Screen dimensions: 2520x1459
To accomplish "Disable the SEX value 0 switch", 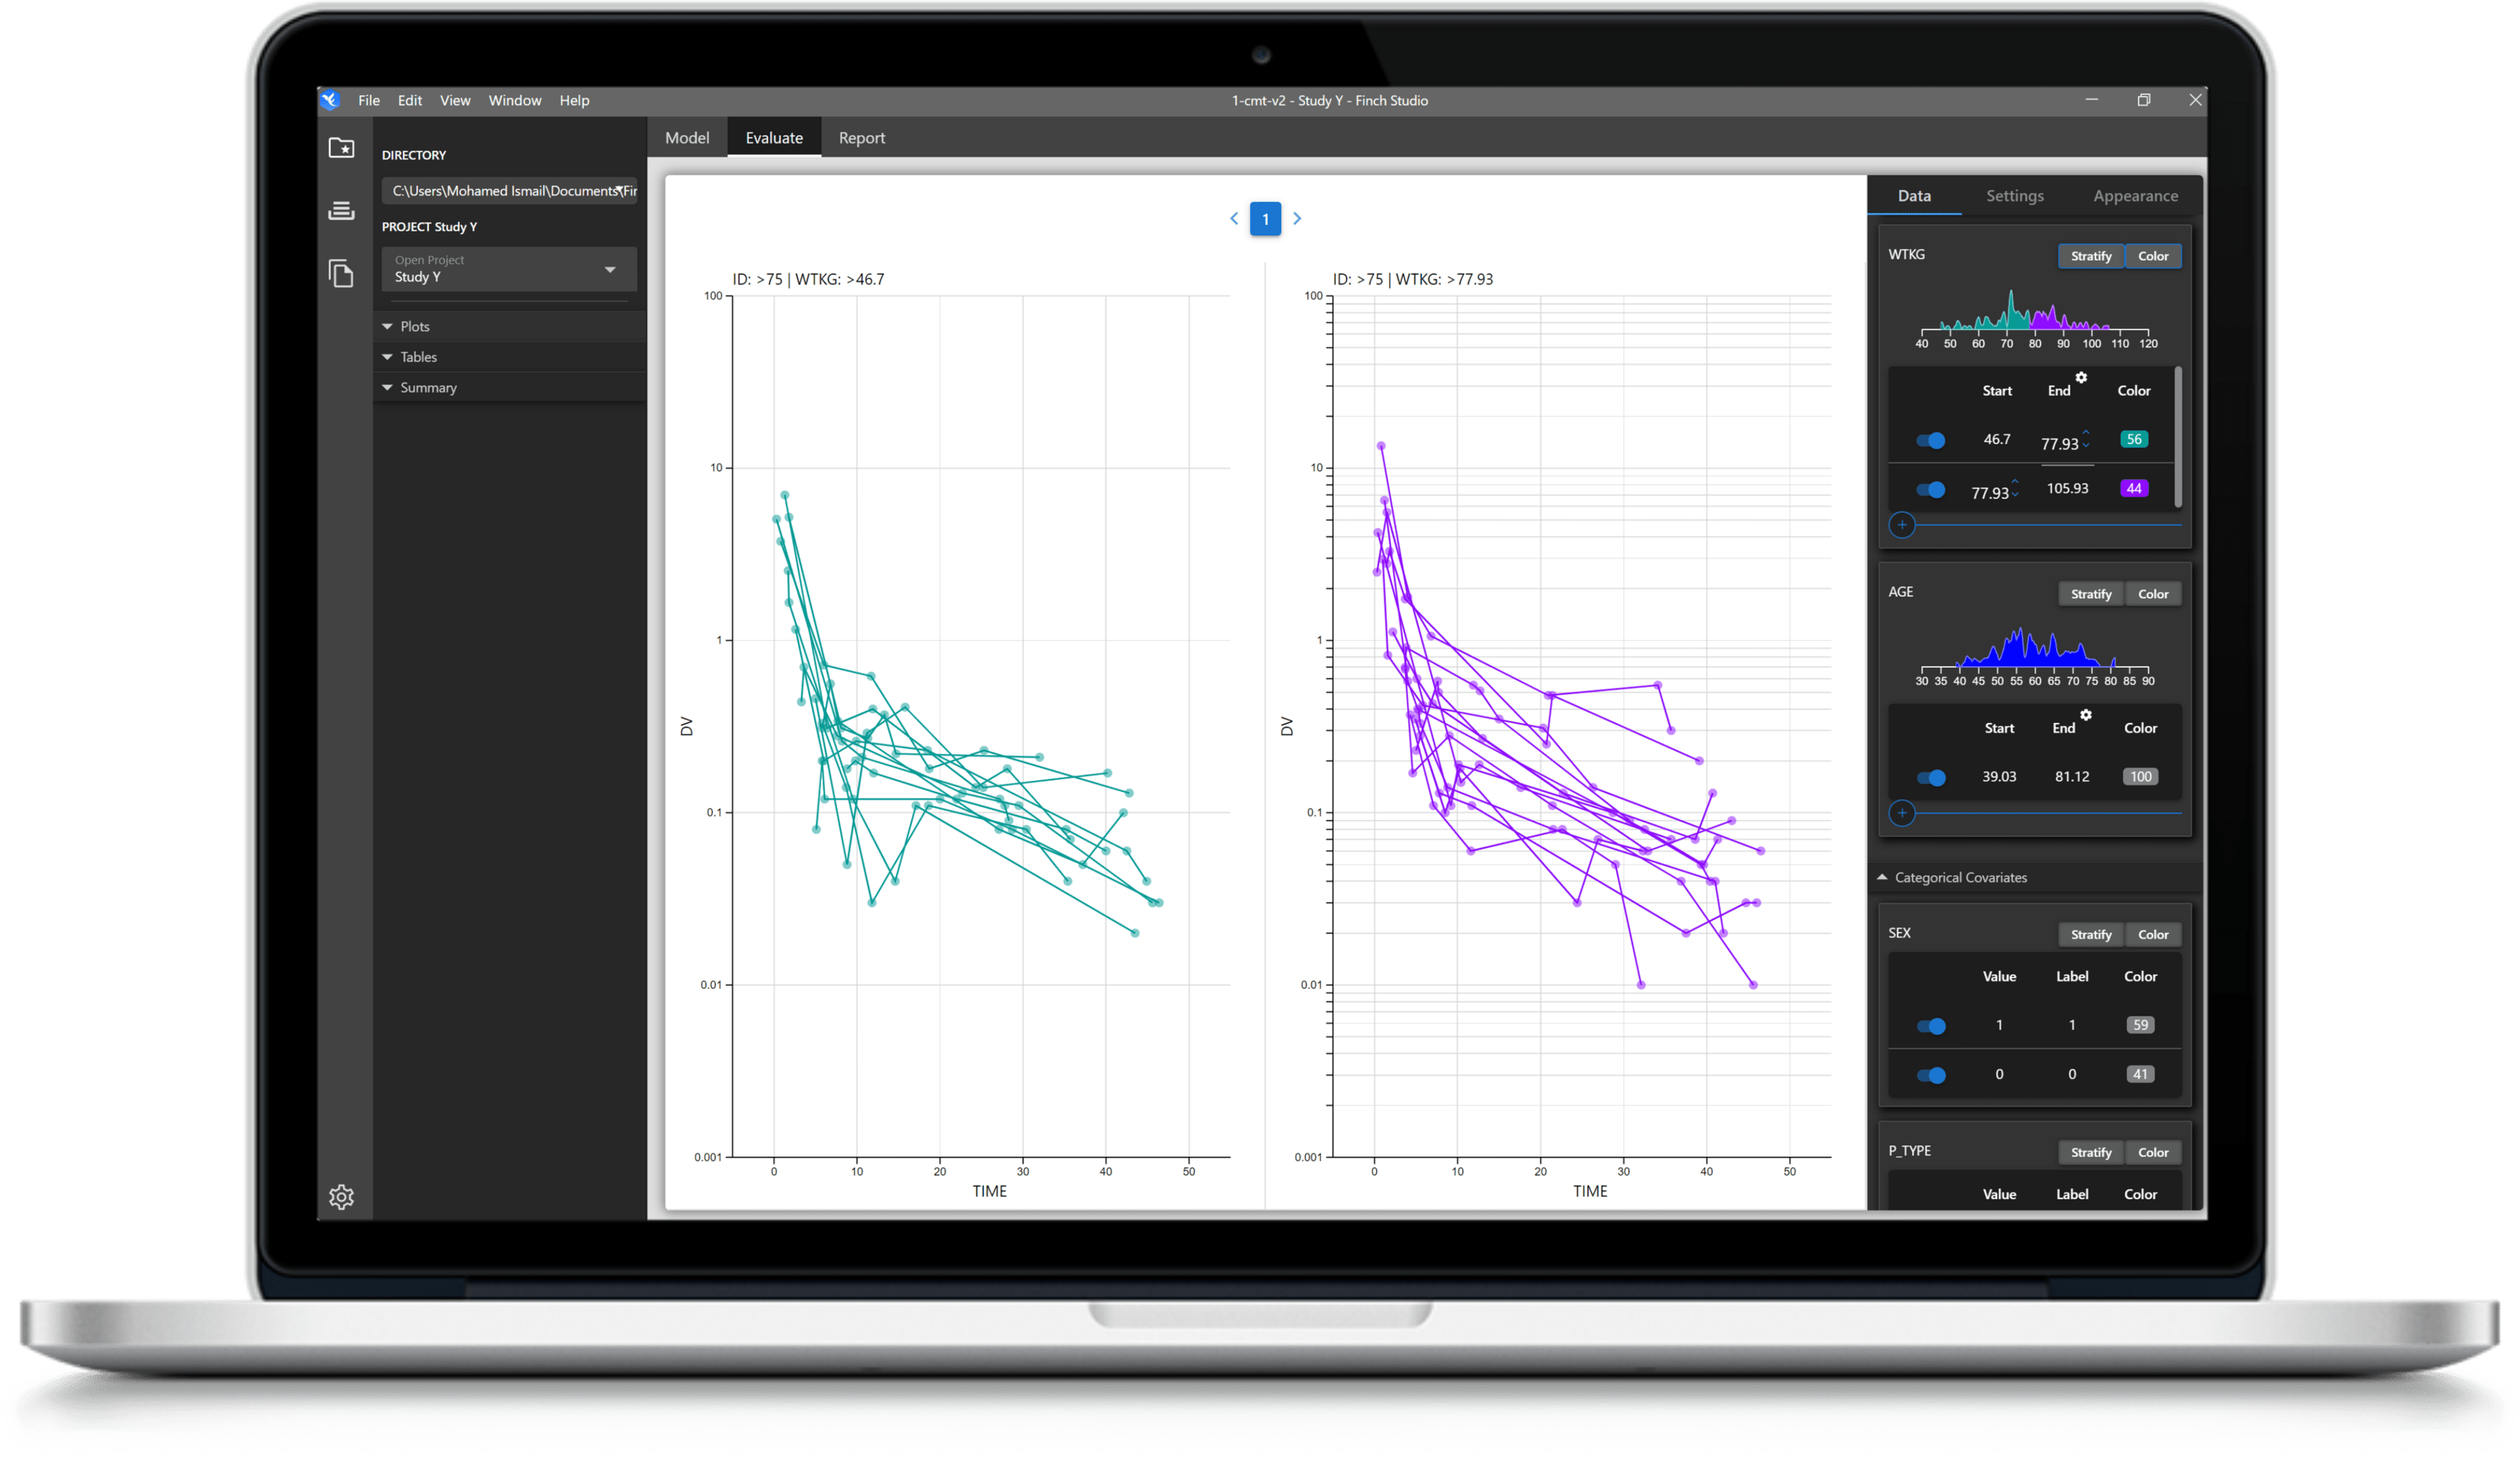I will [1931, 1075].
